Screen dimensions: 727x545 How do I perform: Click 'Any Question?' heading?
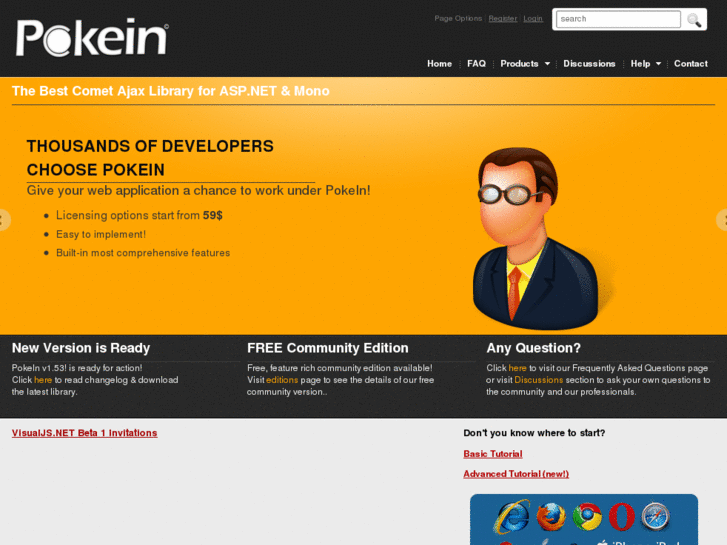[534, 348]
